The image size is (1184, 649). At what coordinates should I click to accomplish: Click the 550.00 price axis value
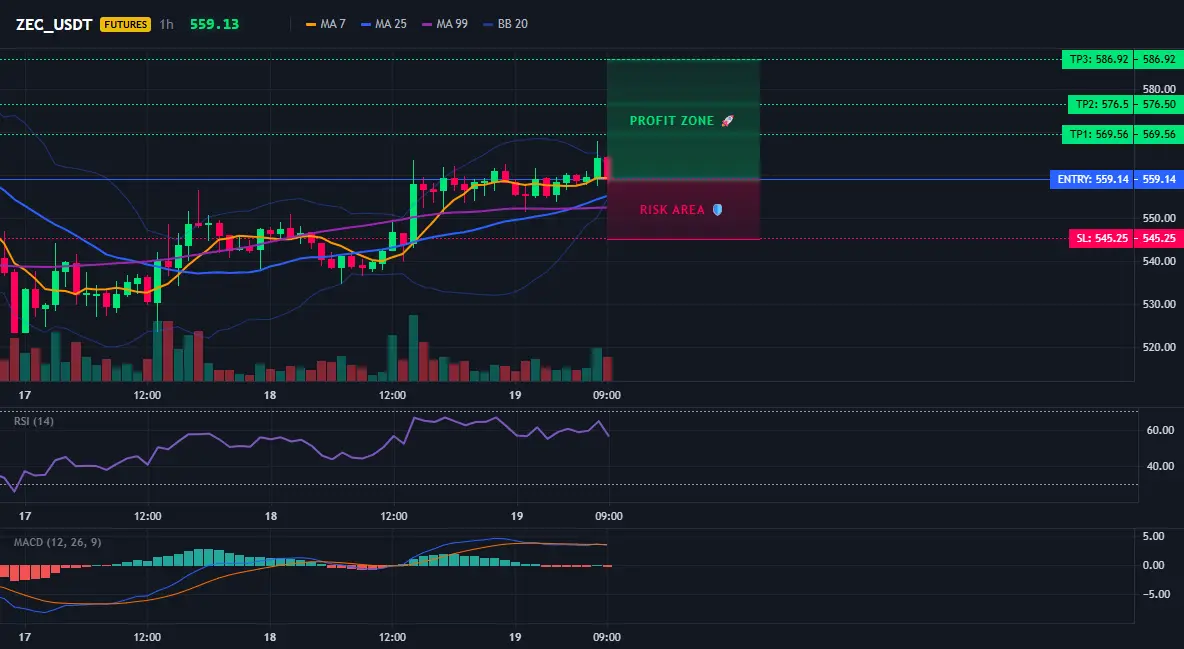[1159, 218]
